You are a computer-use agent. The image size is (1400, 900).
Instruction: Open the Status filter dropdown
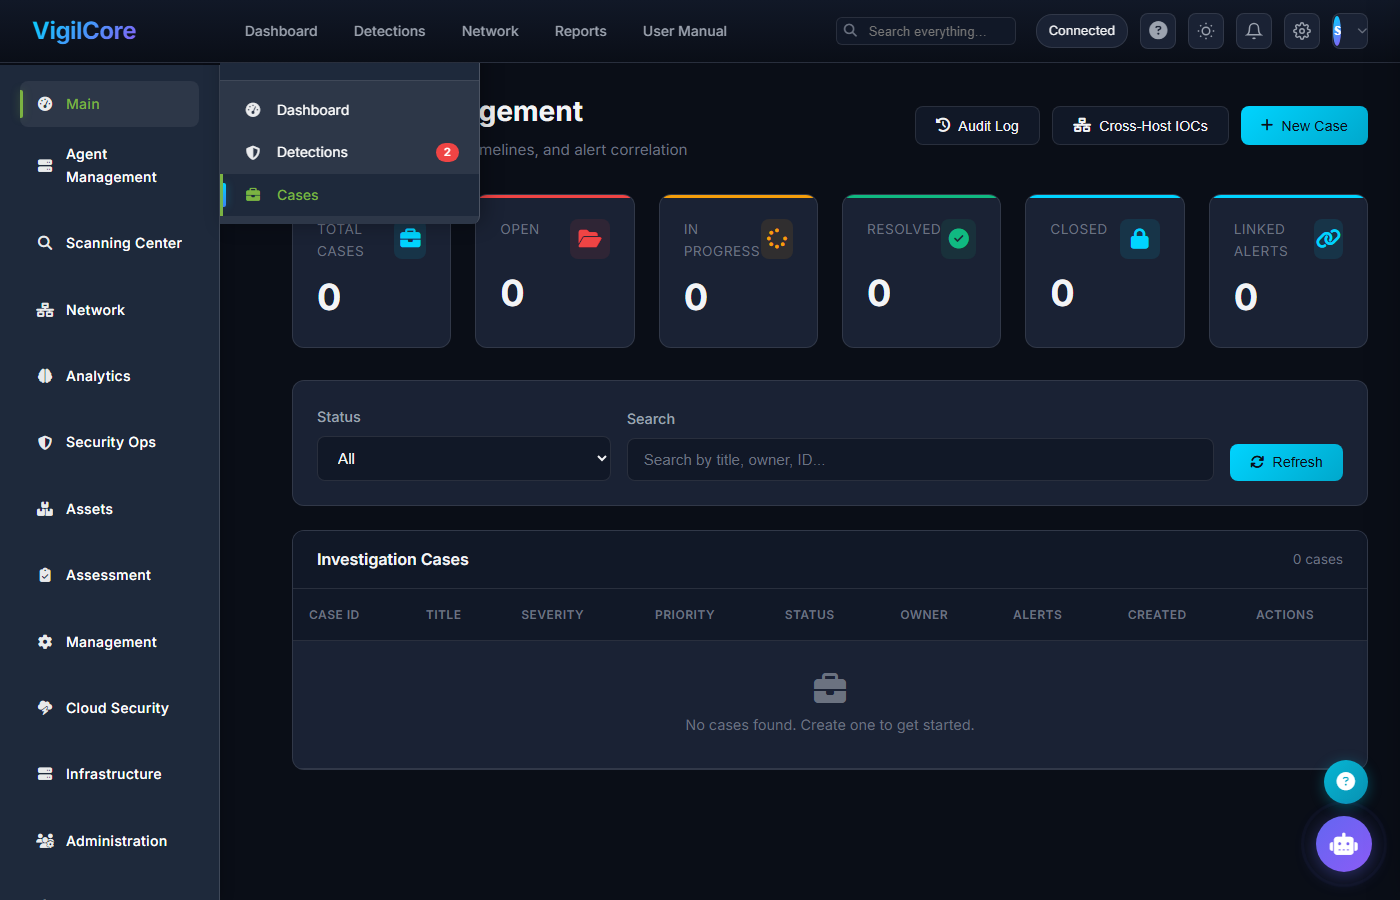464,459
